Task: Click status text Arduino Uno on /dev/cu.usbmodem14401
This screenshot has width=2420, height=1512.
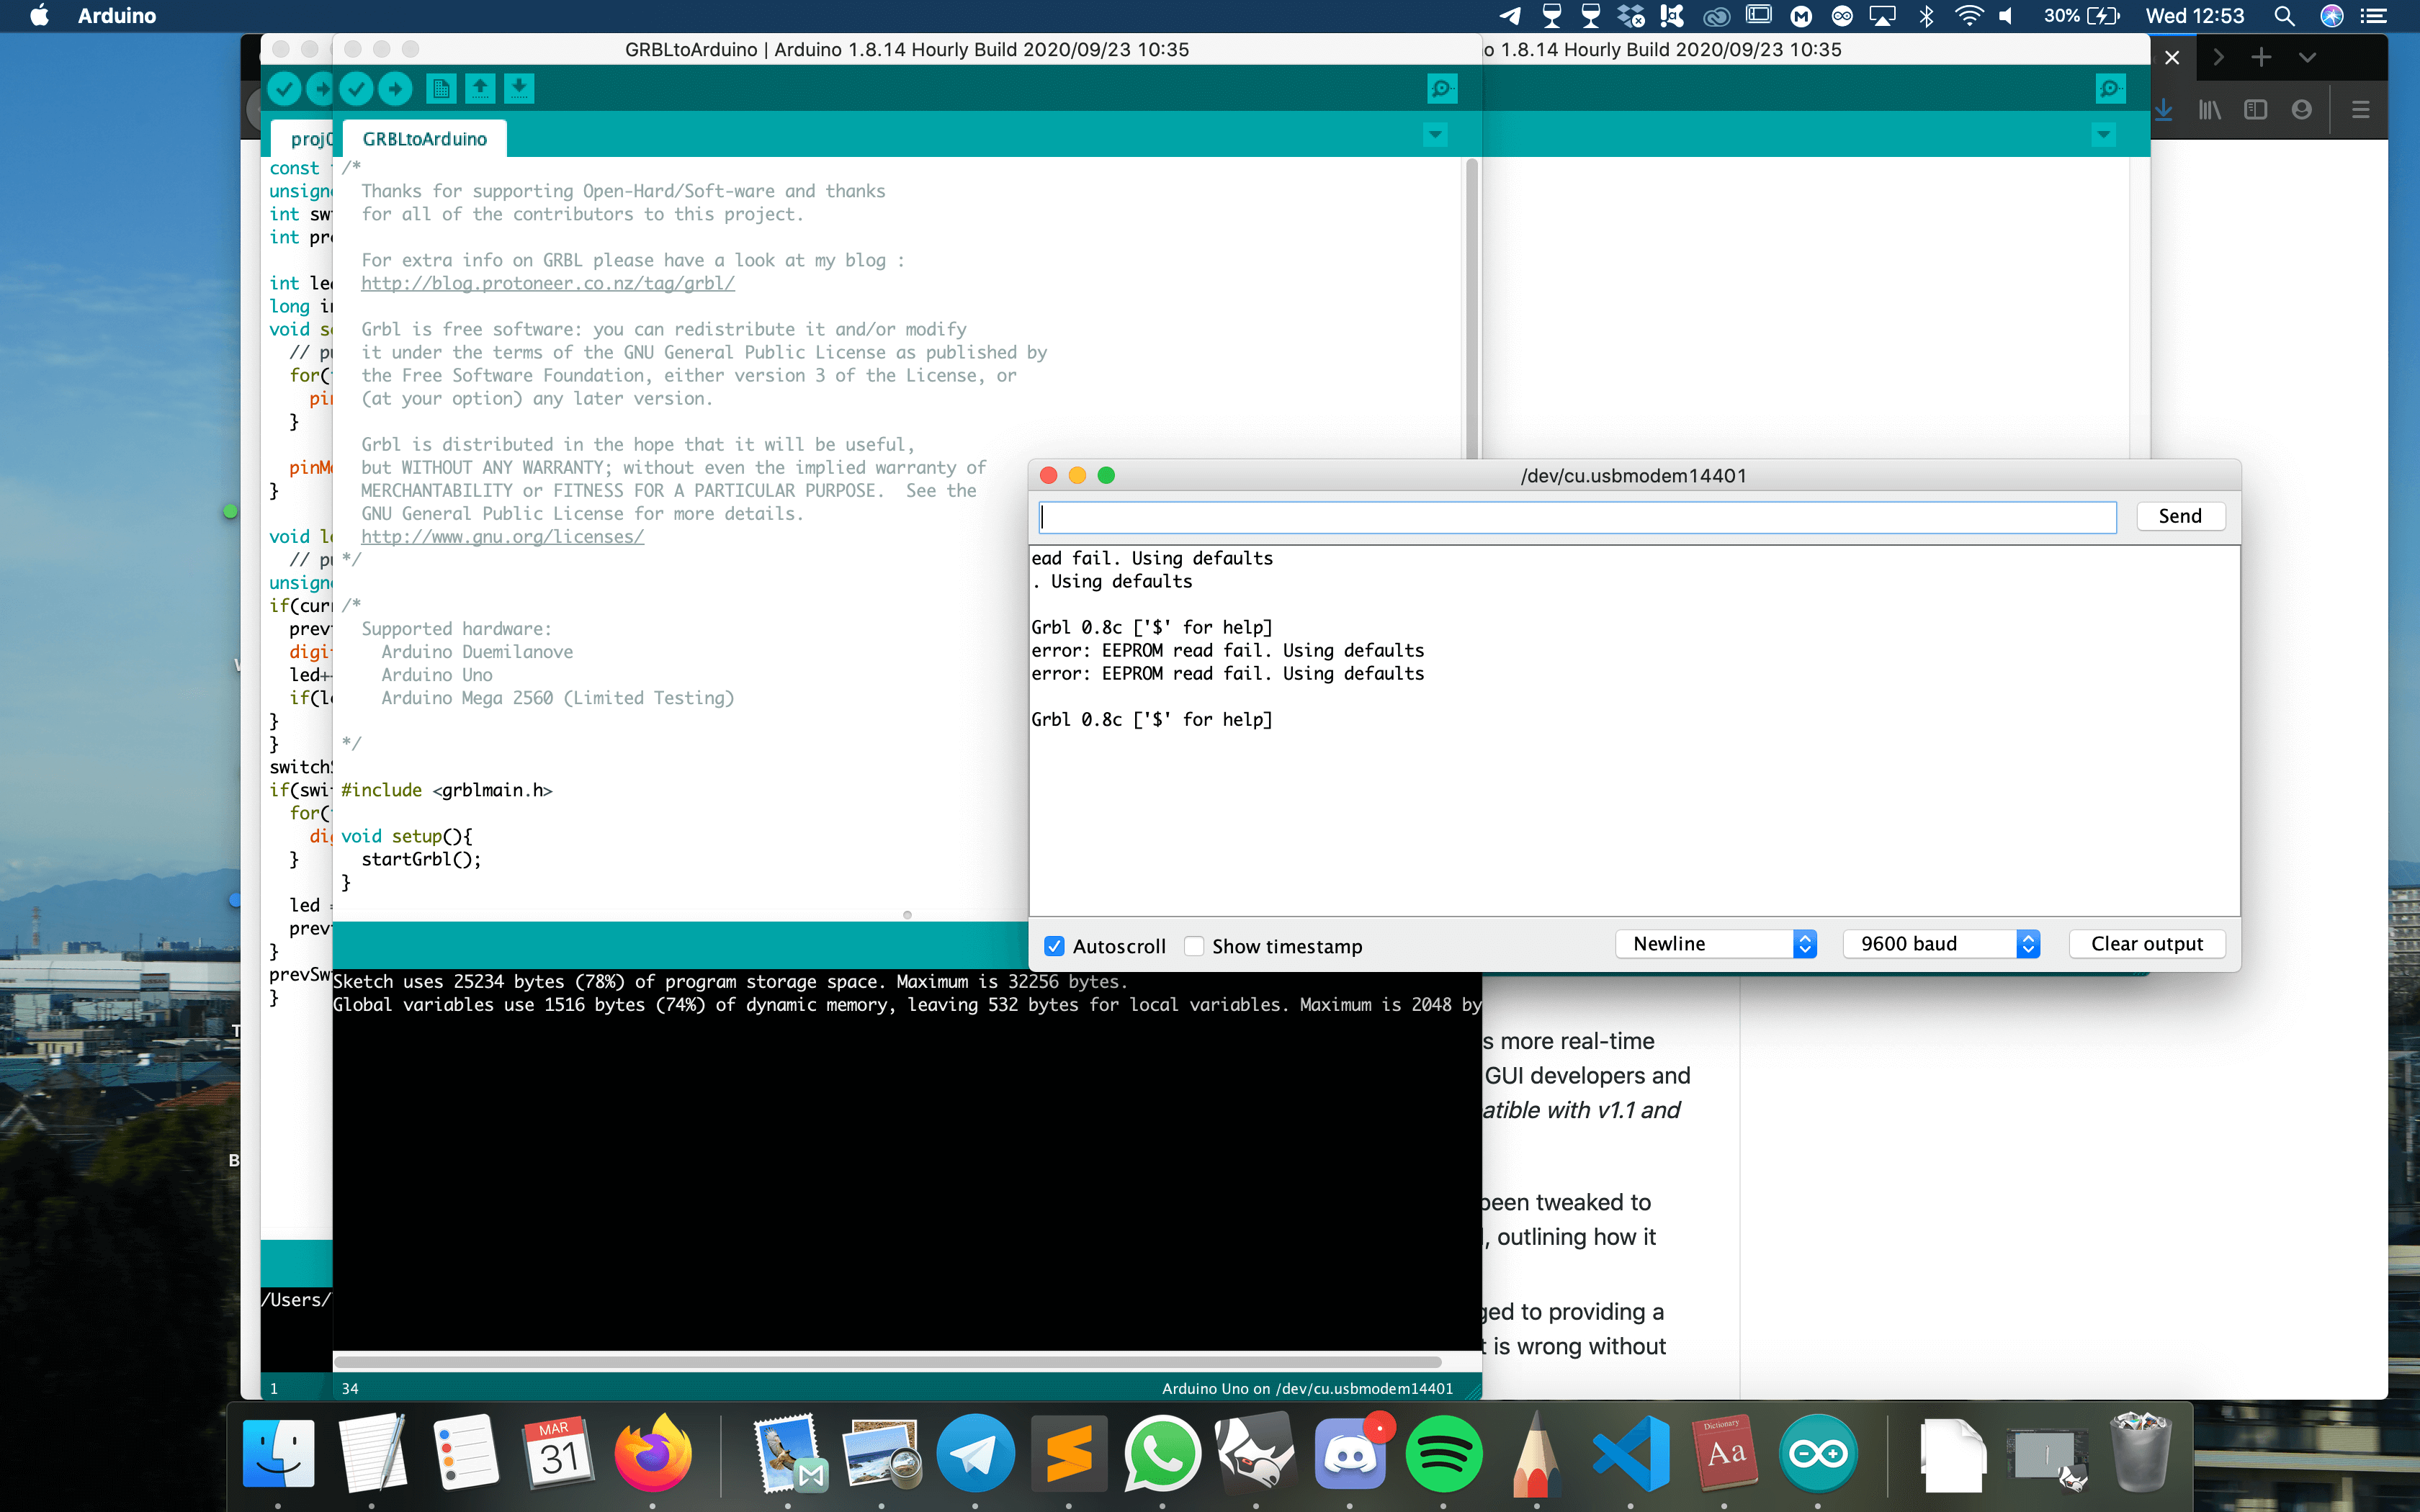Action: [1307, 1388]
